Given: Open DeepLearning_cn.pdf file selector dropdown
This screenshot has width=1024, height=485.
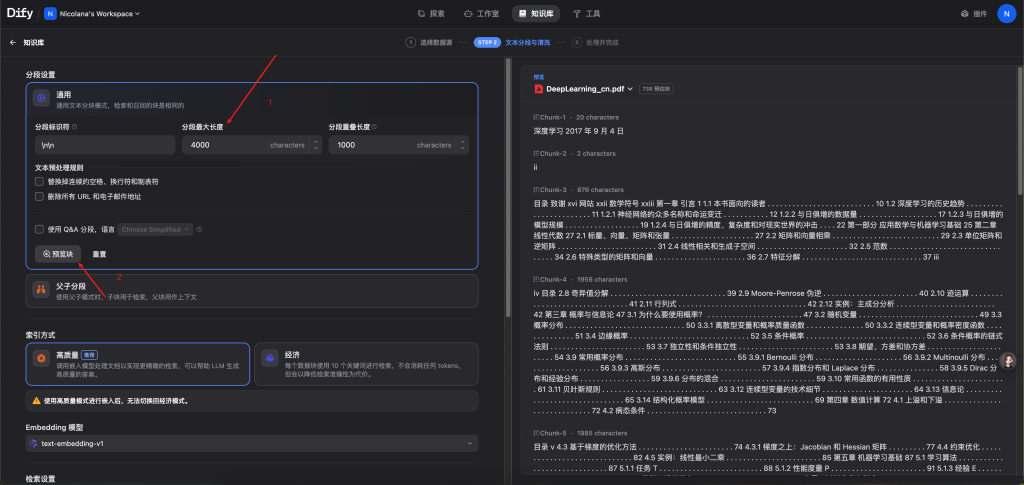Looking at the screenshot, I should coord(630,89).
